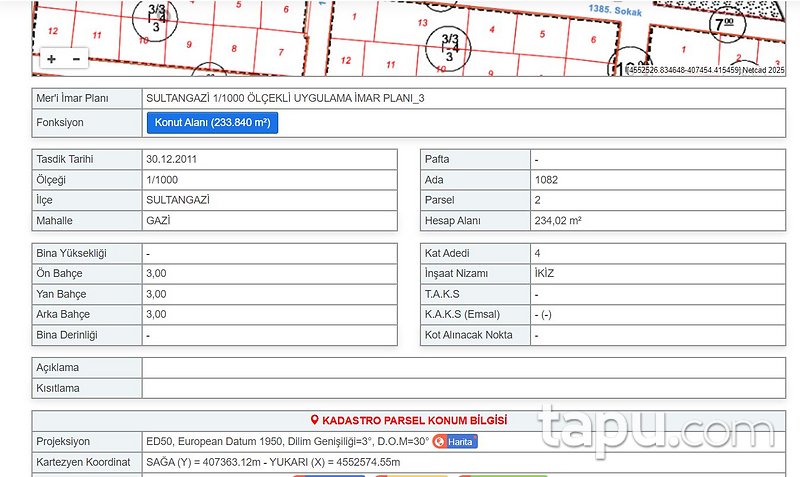Select Tasdik Tarihi value 30.12.2011
Viewport: 800px width, 477px height.
pyautogui.click(x=171, y=159)
